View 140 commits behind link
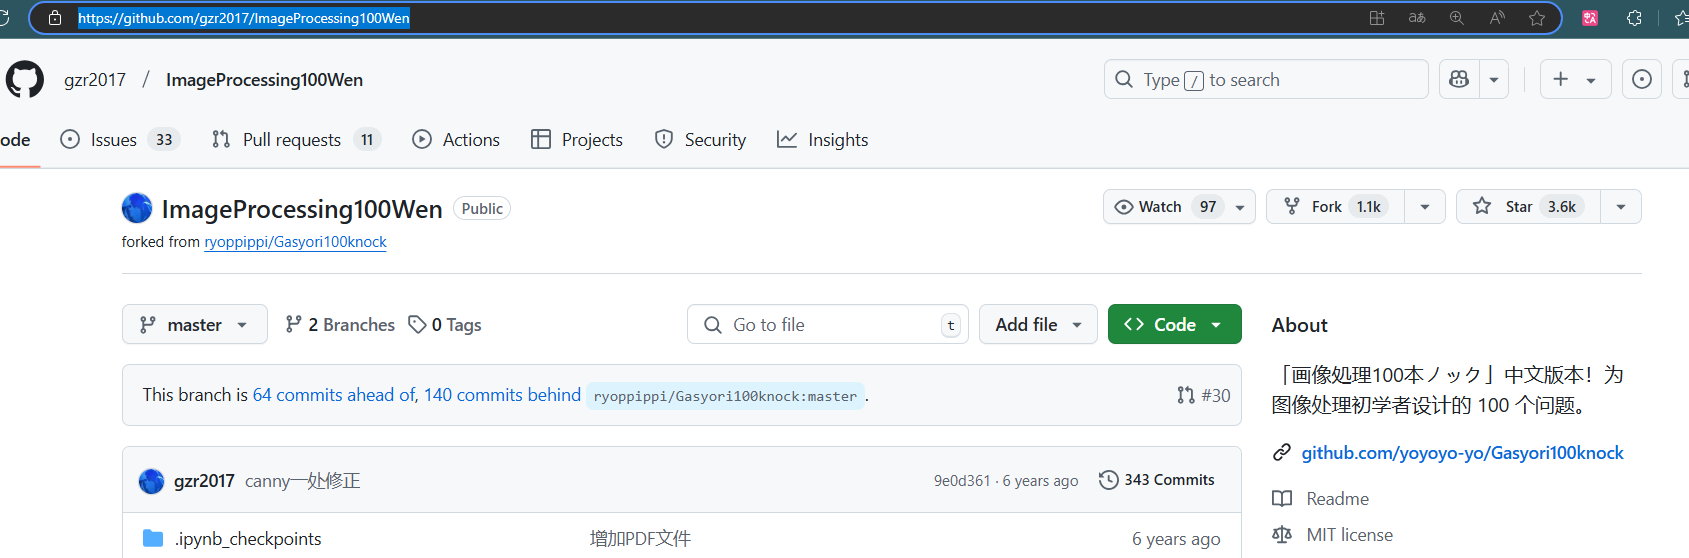This screenshot has width=1689, height=558. (x=502, y=395)
